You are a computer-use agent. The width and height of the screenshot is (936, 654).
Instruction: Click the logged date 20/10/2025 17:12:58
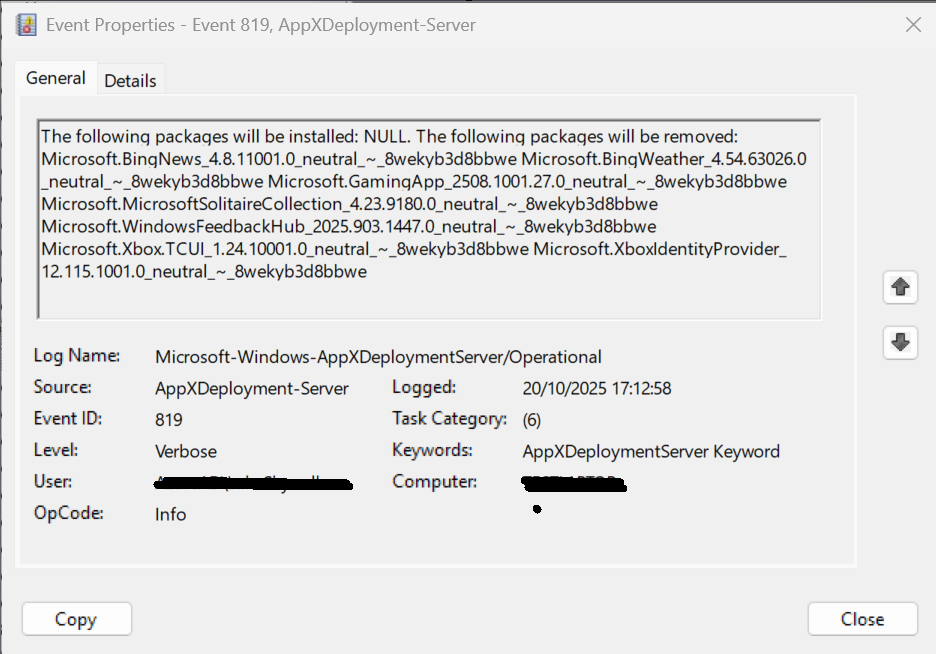click(596, 388)
